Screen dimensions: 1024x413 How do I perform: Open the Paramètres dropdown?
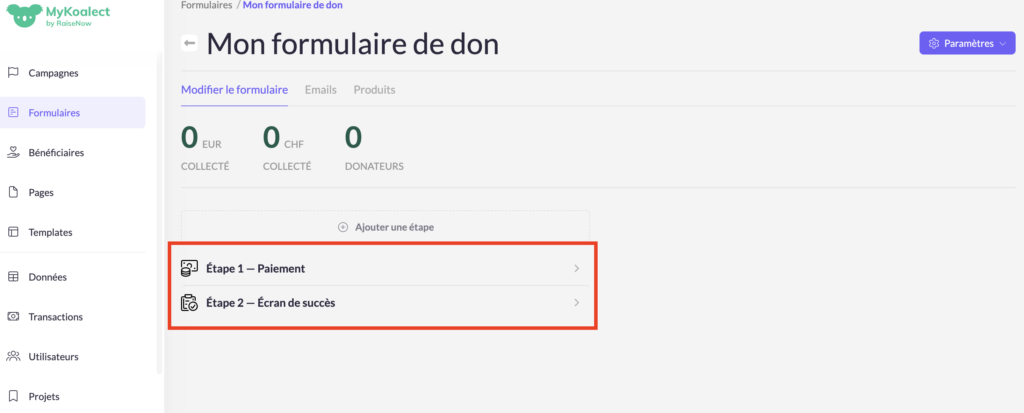pyautogui.click(x=966, y=44)
